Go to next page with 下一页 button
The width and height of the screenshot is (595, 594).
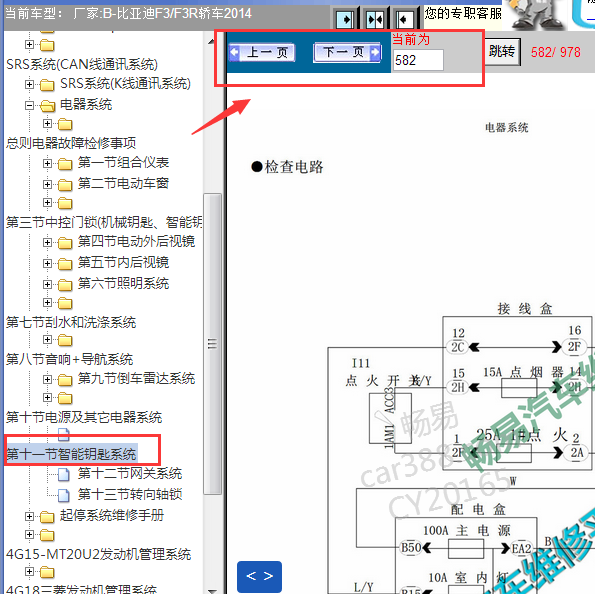click(347, 52)
